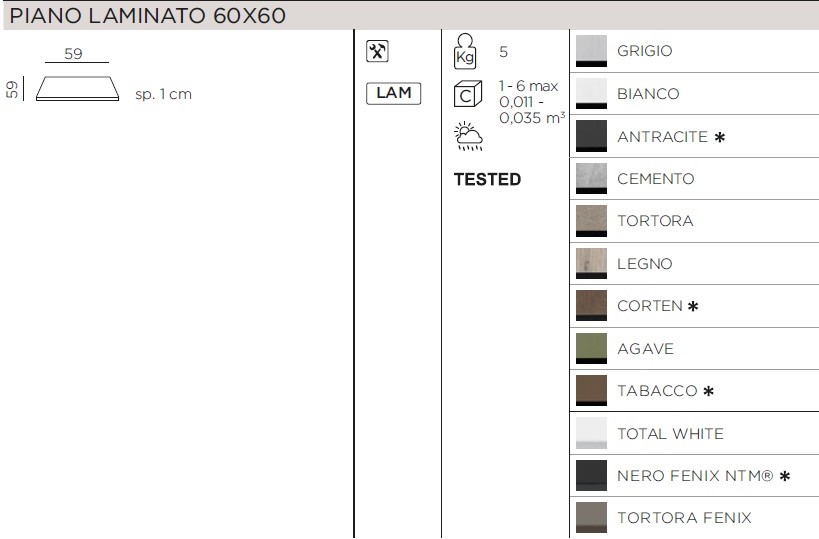
Task: Select the GRIGIO color swatch
Action: tap(591, 51)
